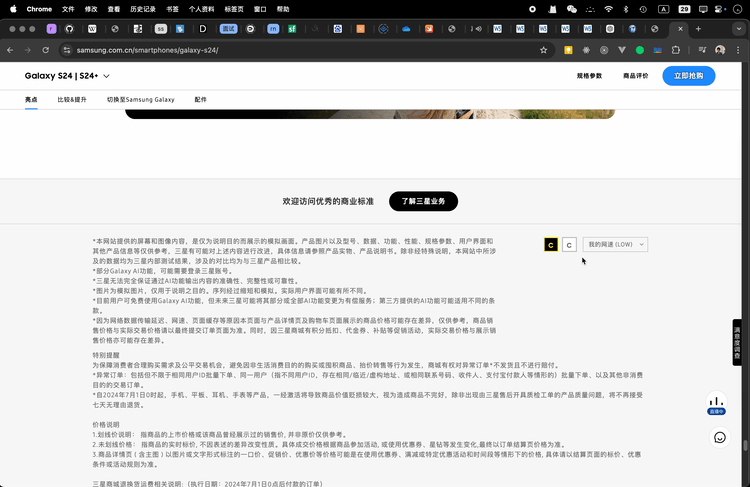Open a new tab with the plus button
The image size is (750, 487).
click(x=698, y=29)
